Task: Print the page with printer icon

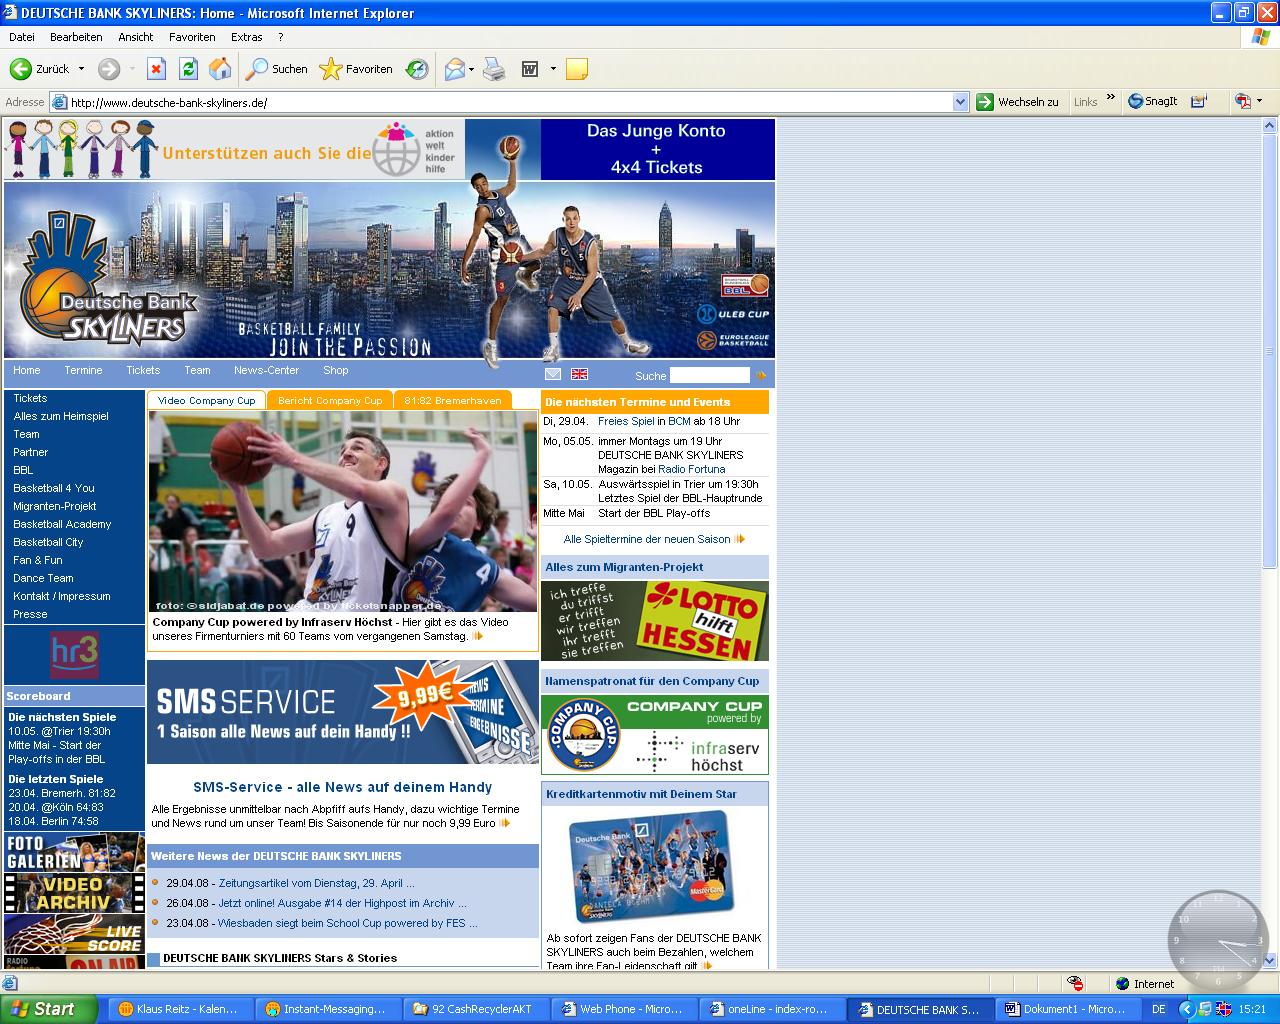Action: click(494, 69)
